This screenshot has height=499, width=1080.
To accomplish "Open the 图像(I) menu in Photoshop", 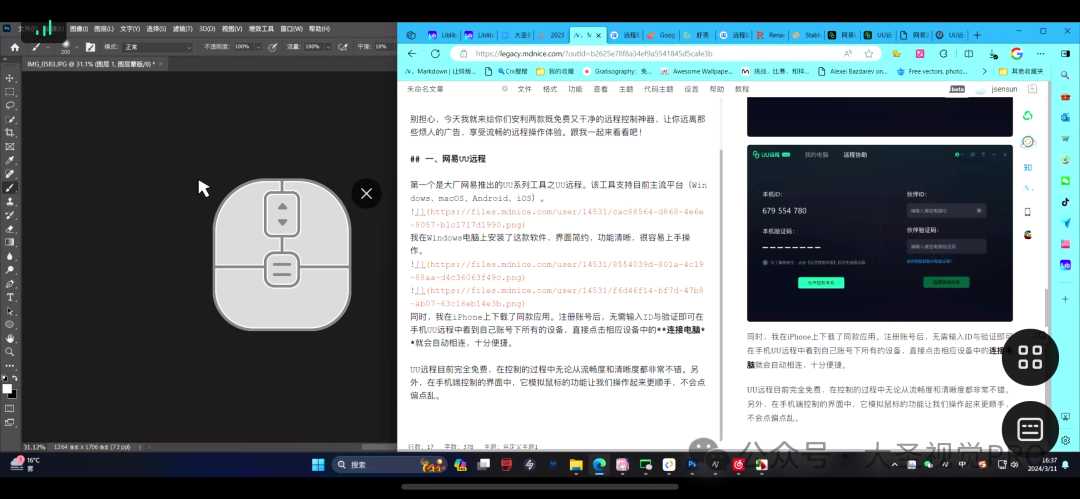I will (79, 29).
